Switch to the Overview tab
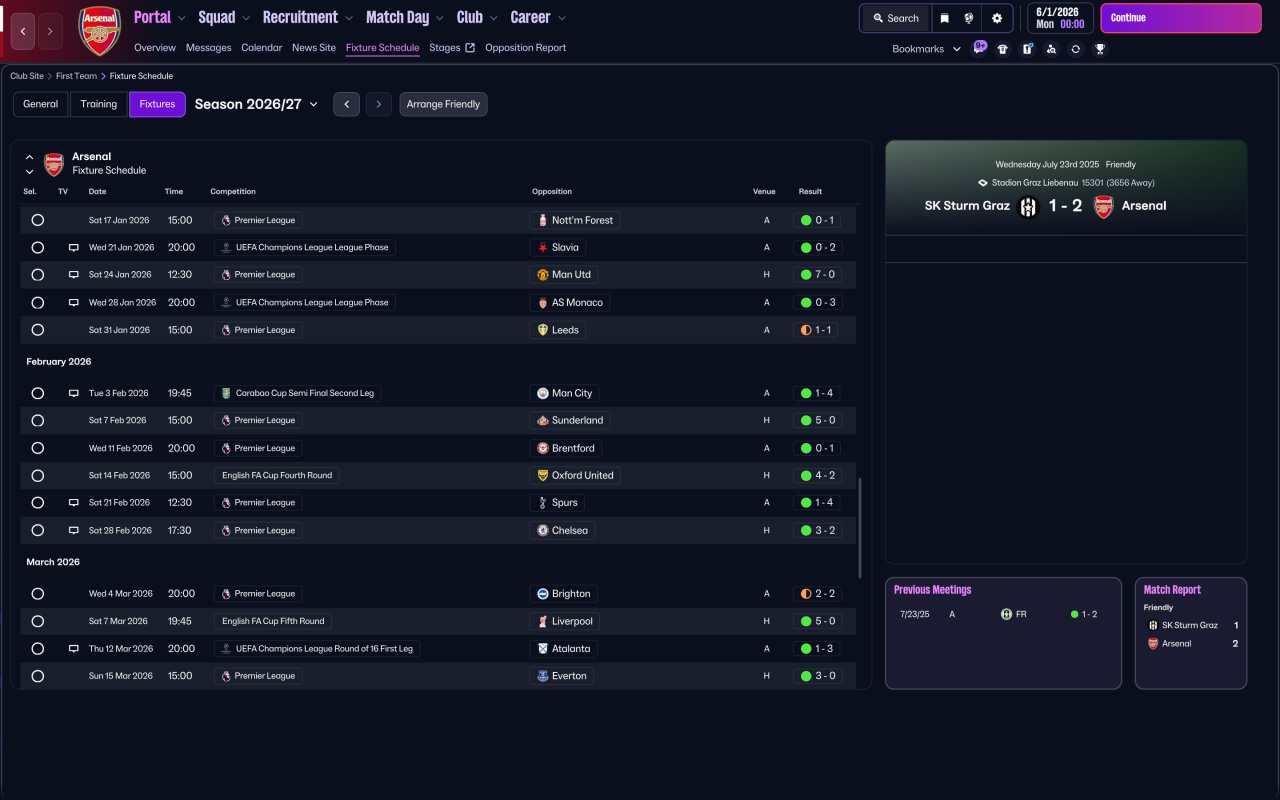Viewport: 1280px width, 800px height. [155, 48]
